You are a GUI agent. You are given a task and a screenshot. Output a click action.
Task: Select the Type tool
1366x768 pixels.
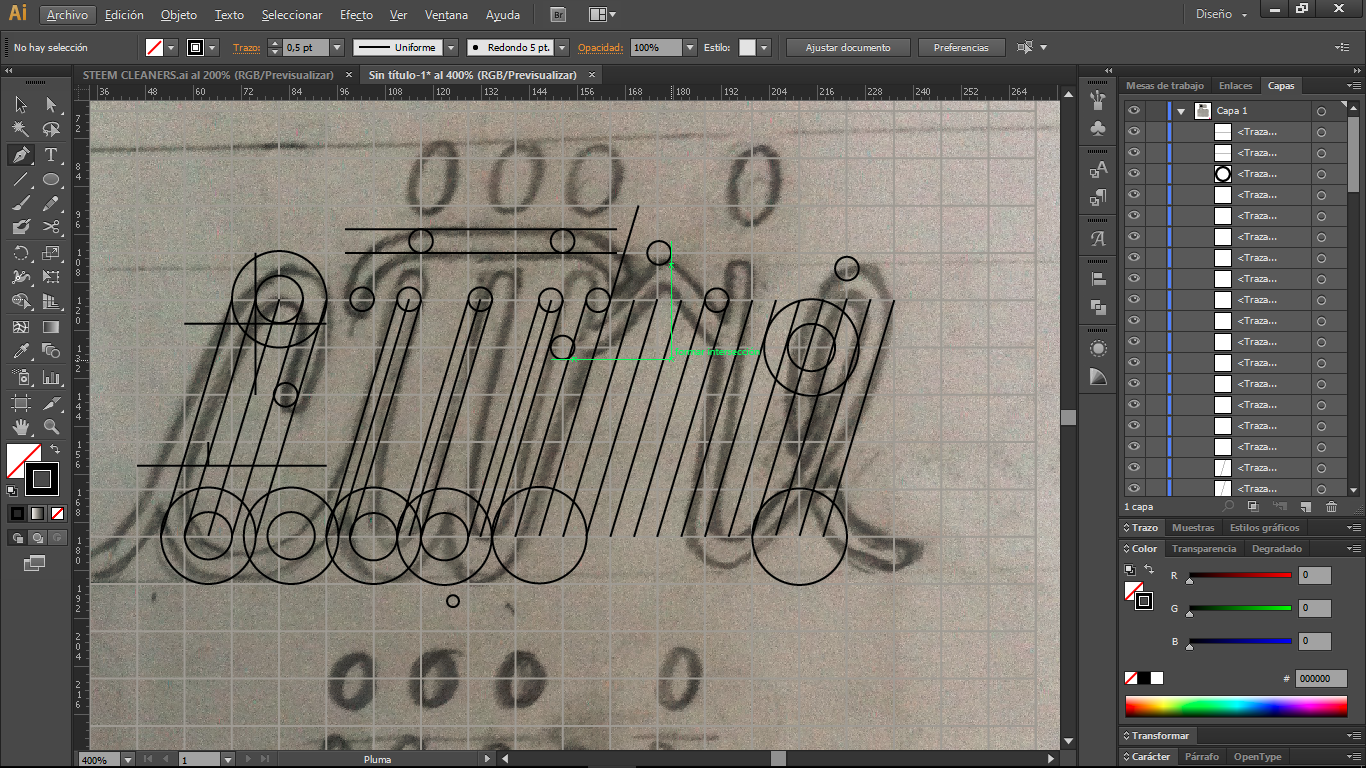pyautogui.click(x=51, y=155)
